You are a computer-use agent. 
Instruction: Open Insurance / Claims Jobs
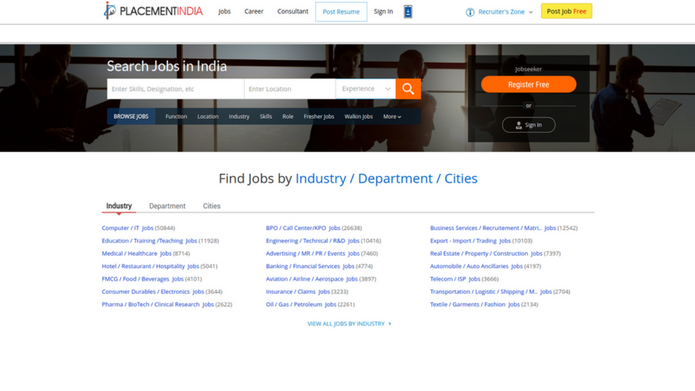pos(298,292)
